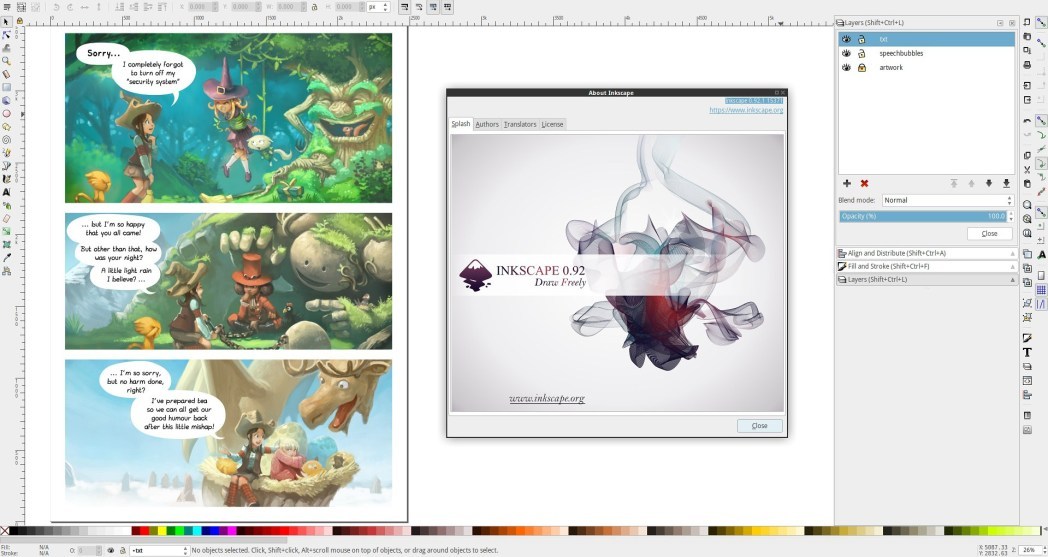The image size is (1048, 557).
Task: Unlock the artwork layer
Action: click(862, 68)
